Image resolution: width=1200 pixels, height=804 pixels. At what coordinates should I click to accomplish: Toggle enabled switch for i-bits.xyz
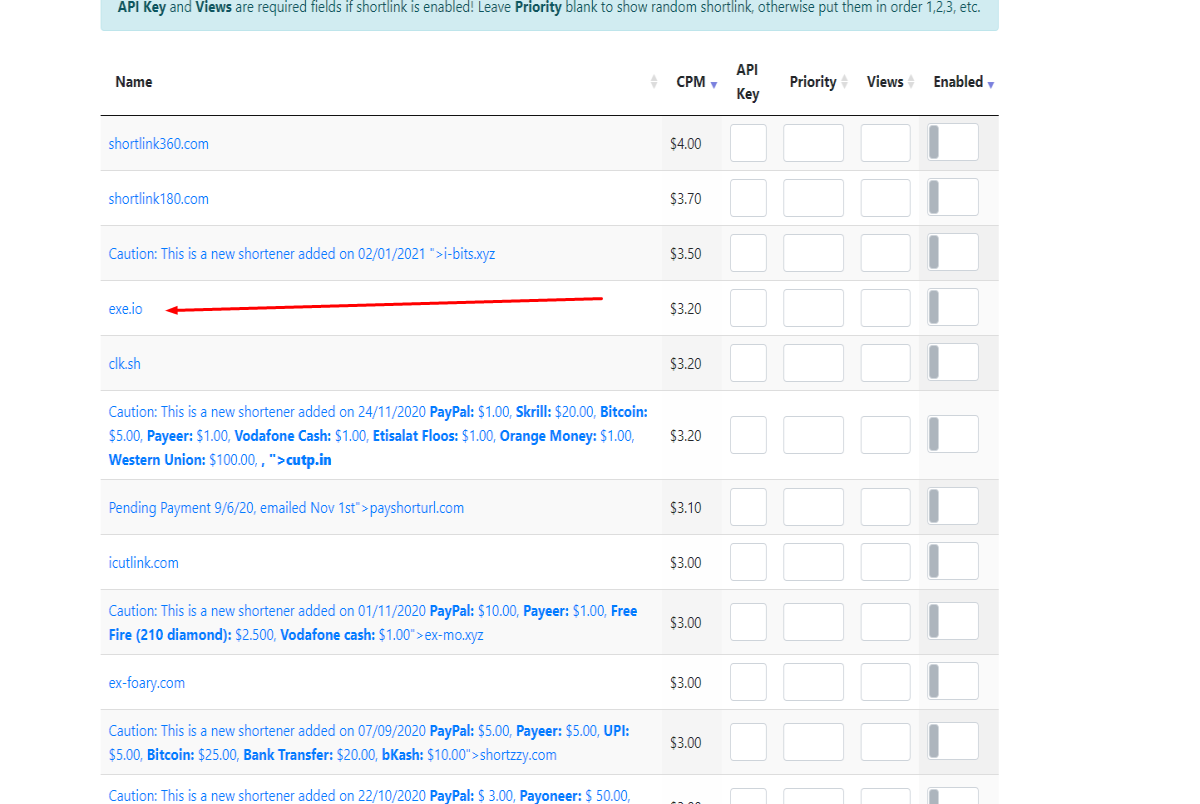click(953, 253)
